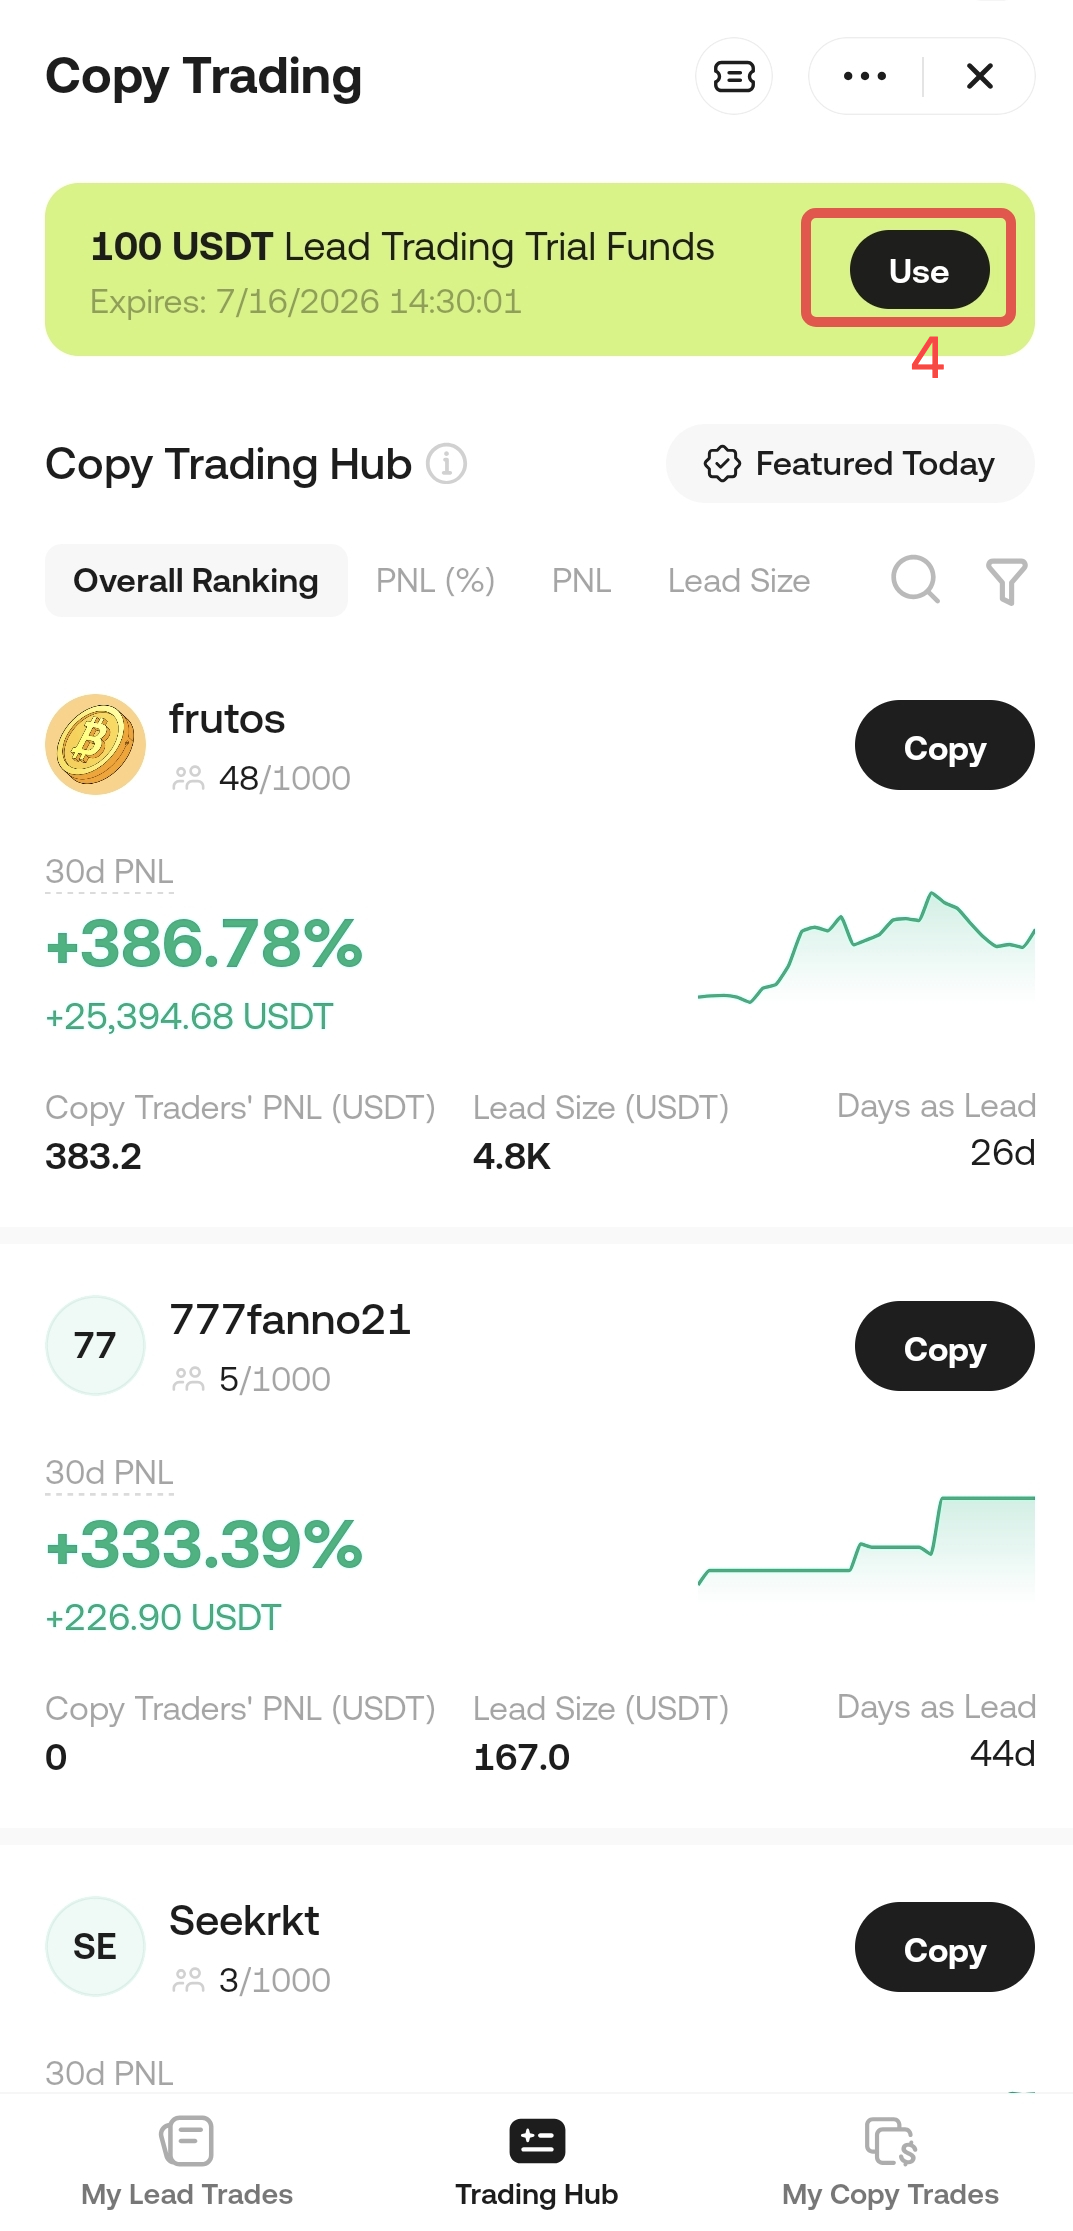Viewport: 1073px width, 2231px height.
Task: Use the 100 USDT trial funds
Action: coord(919,270)
